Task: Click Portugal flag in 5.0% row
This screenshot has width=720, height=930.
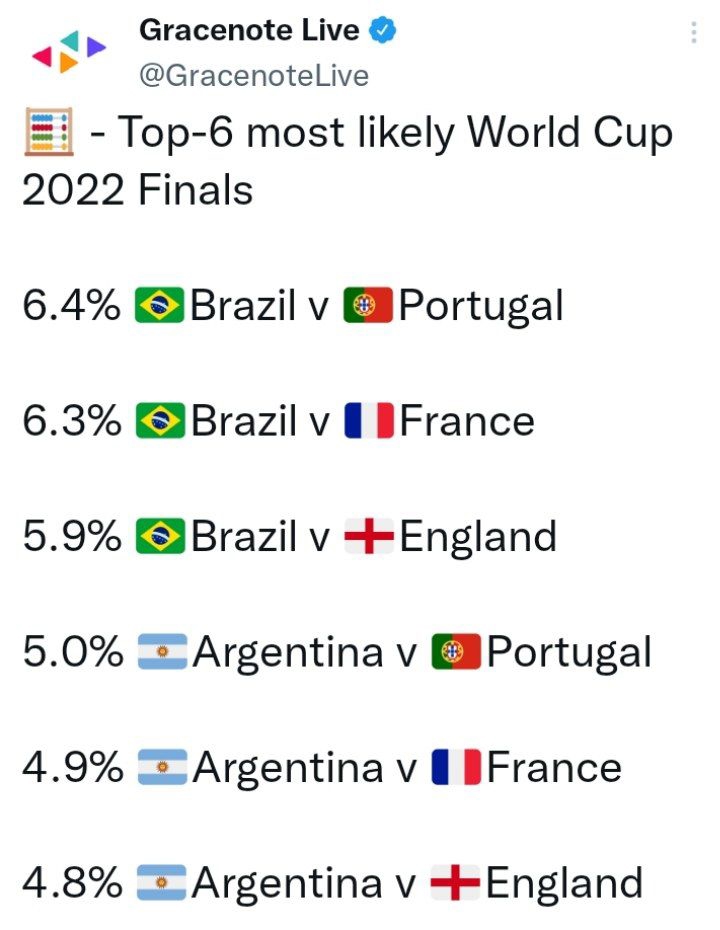Action: pos(456,651)
